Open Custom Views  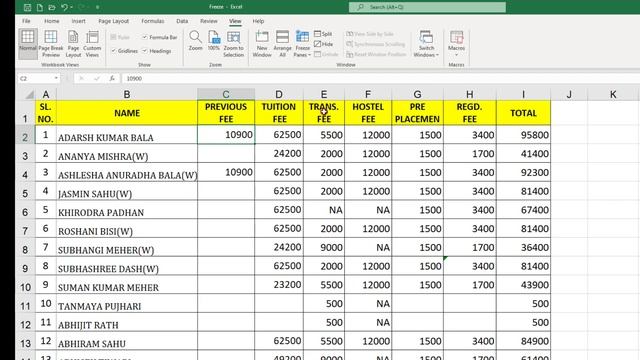click(92, 43)
